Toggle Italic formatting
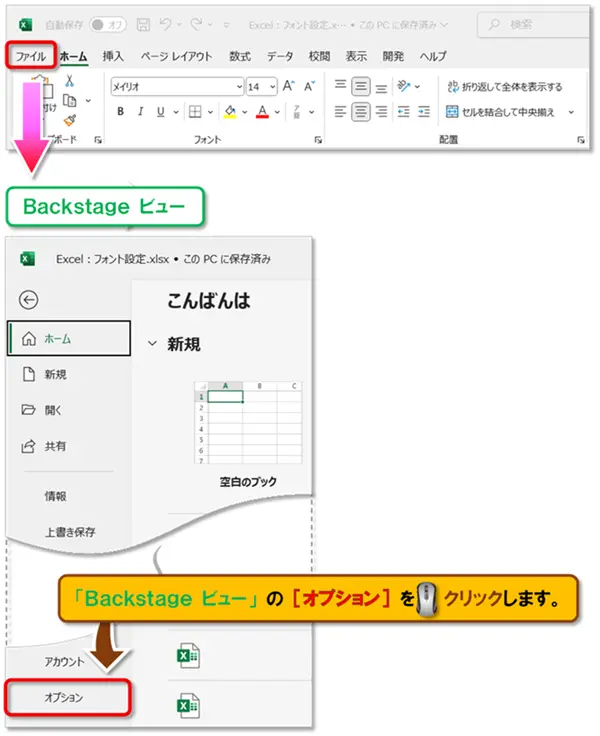600x736 pixels. [x=140, y=112]
